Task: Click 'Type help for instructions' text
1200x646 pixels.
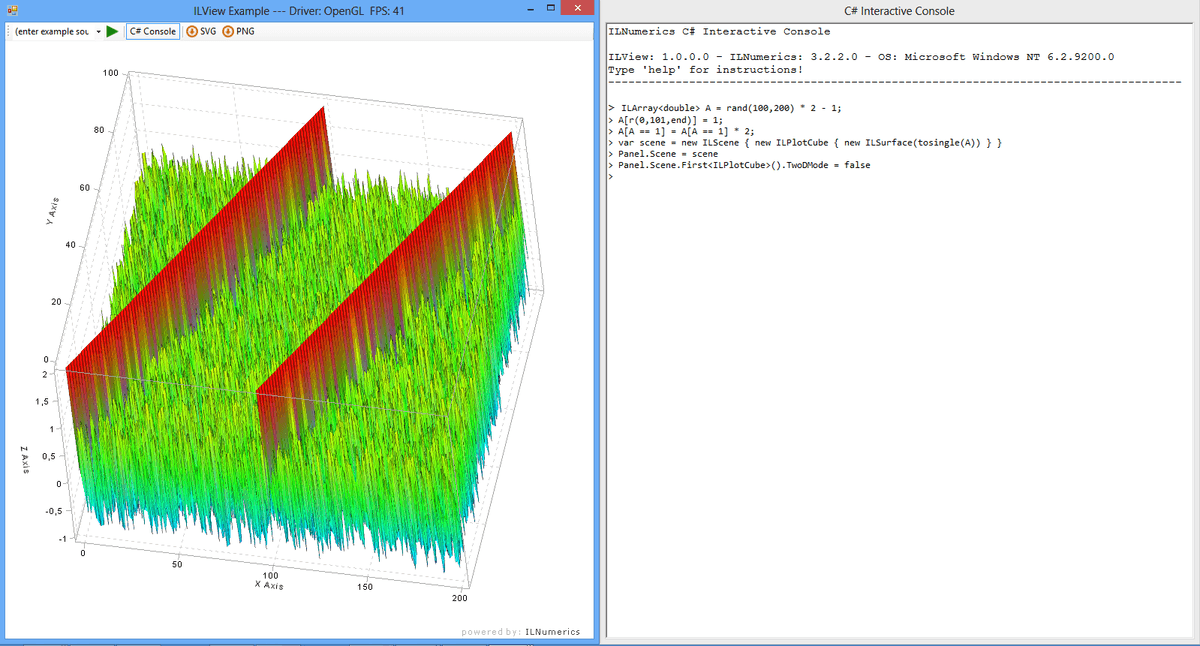Action: pos(705,69)
